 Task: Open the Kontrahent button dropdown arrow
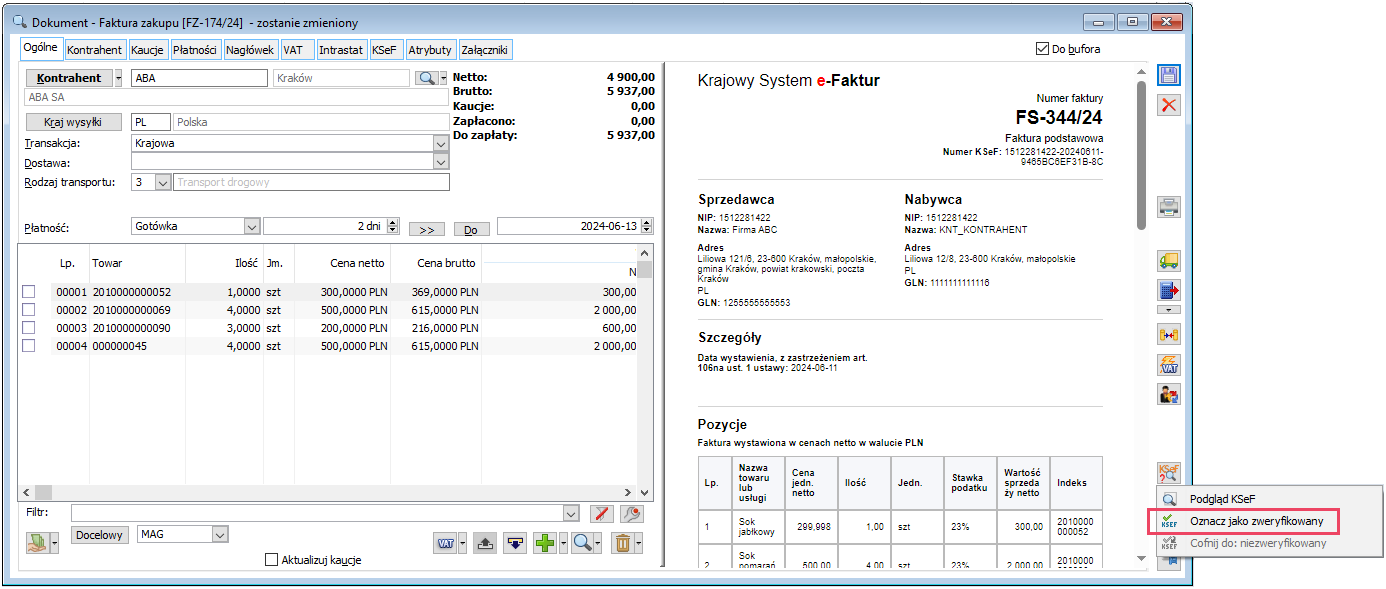(119, 78)
